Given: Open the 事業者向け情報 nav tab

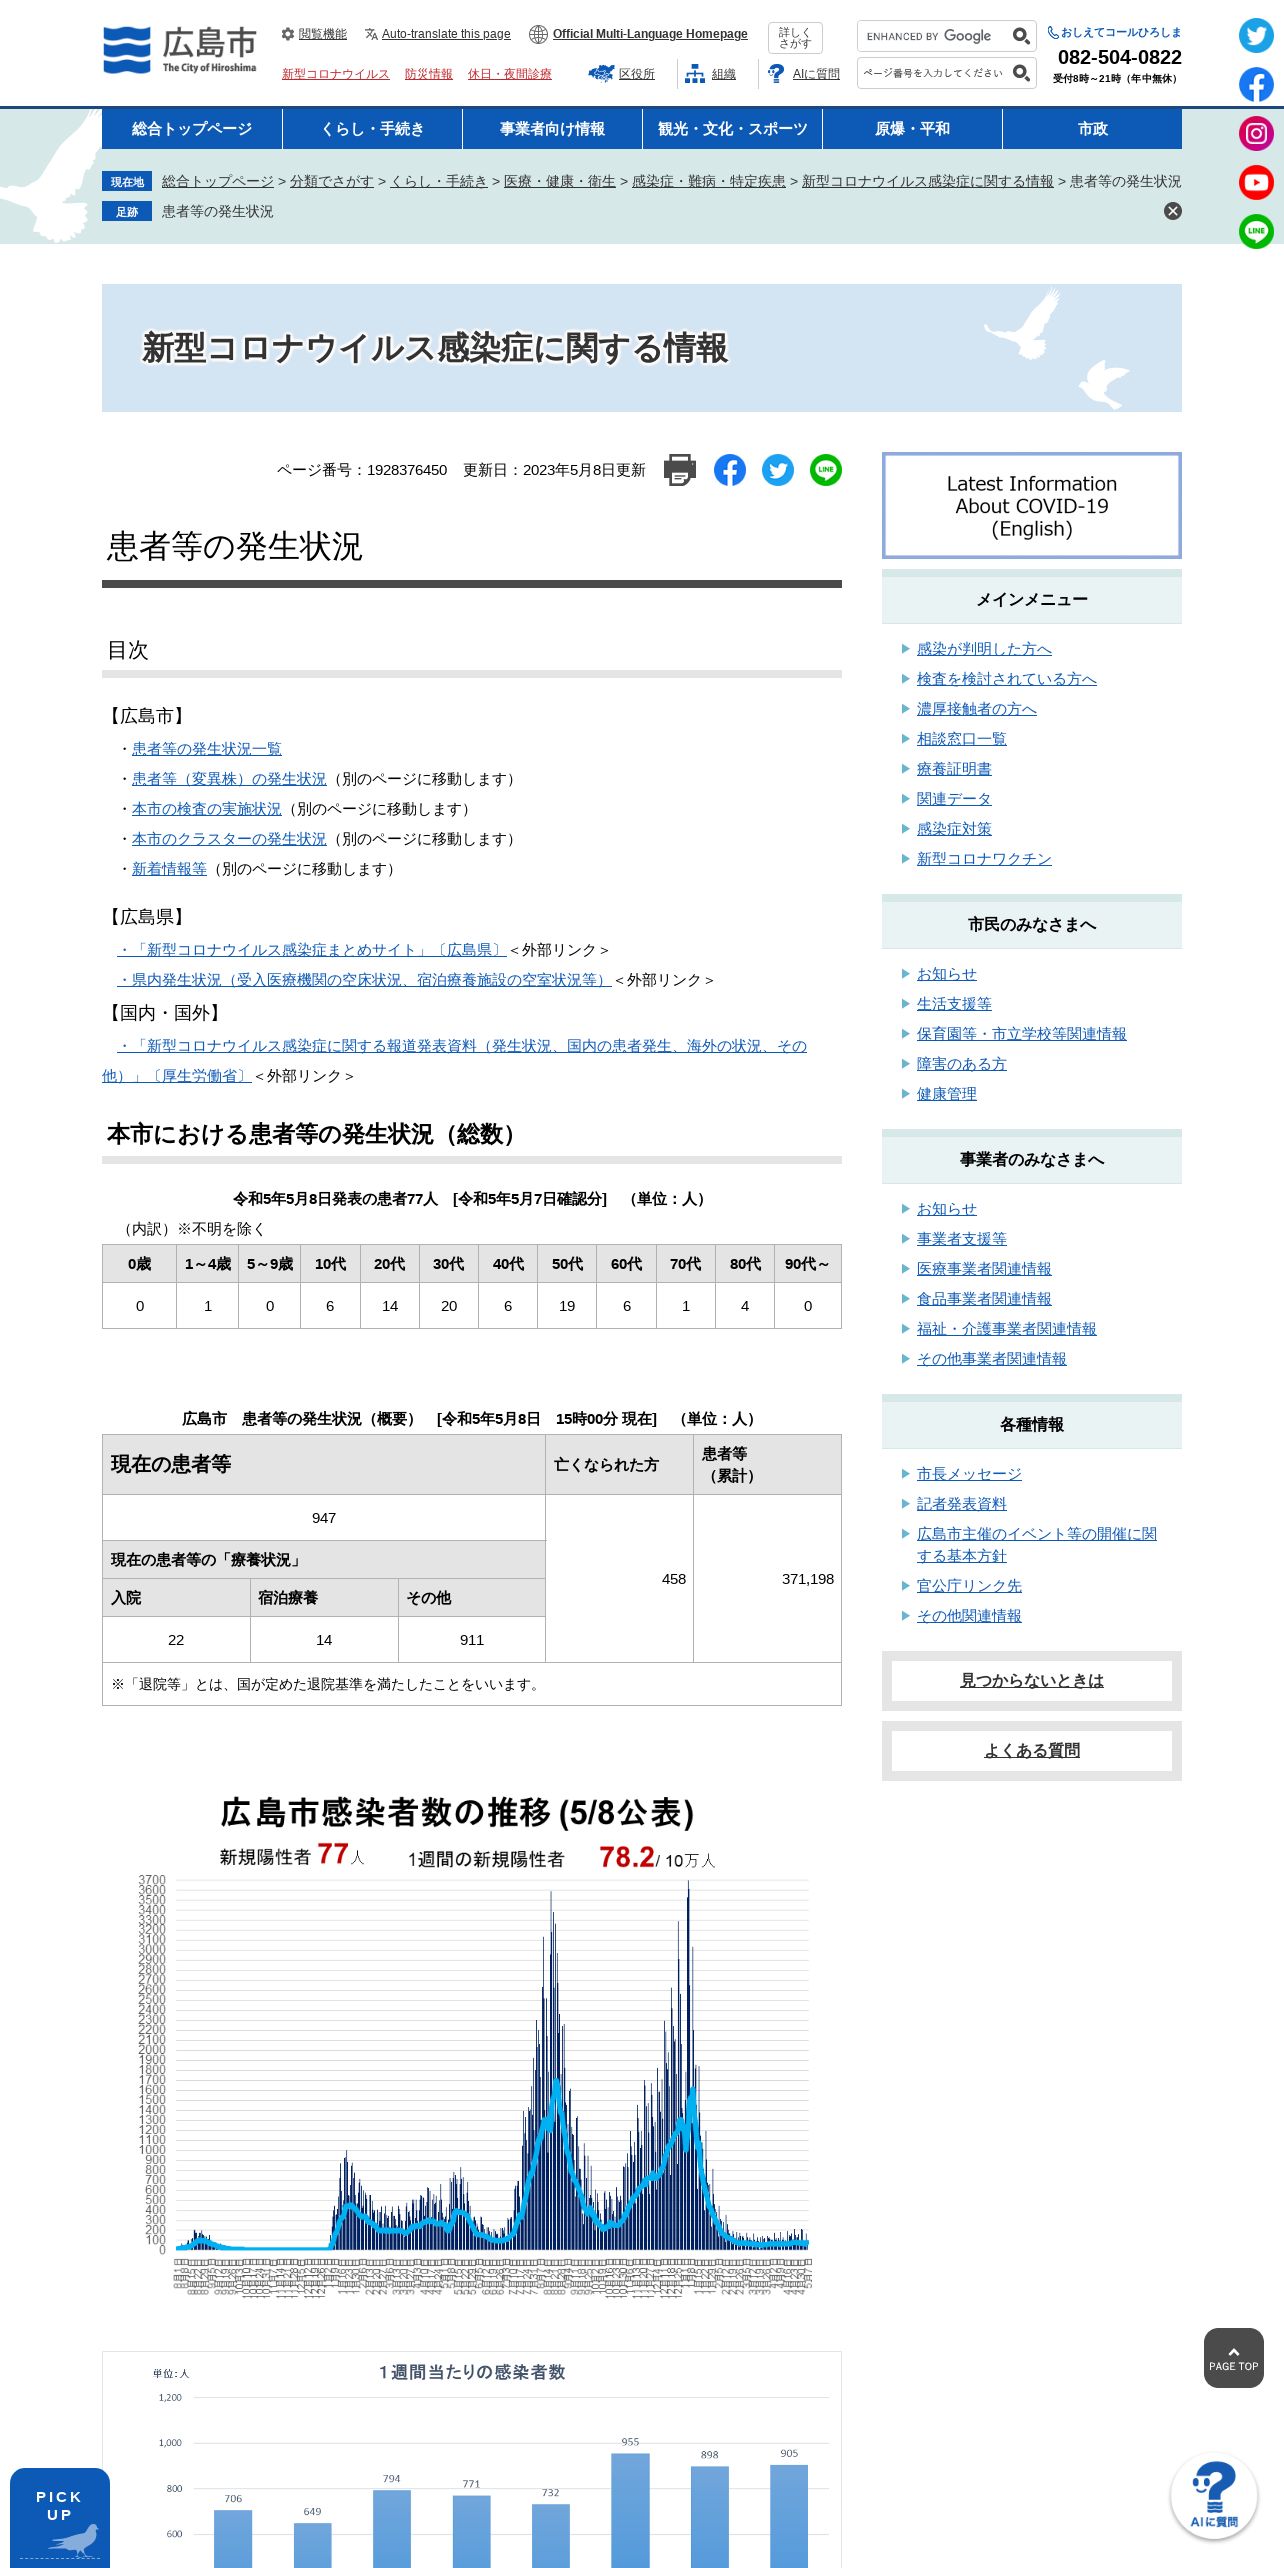Looking at the screenshot, I should point(552,129).
